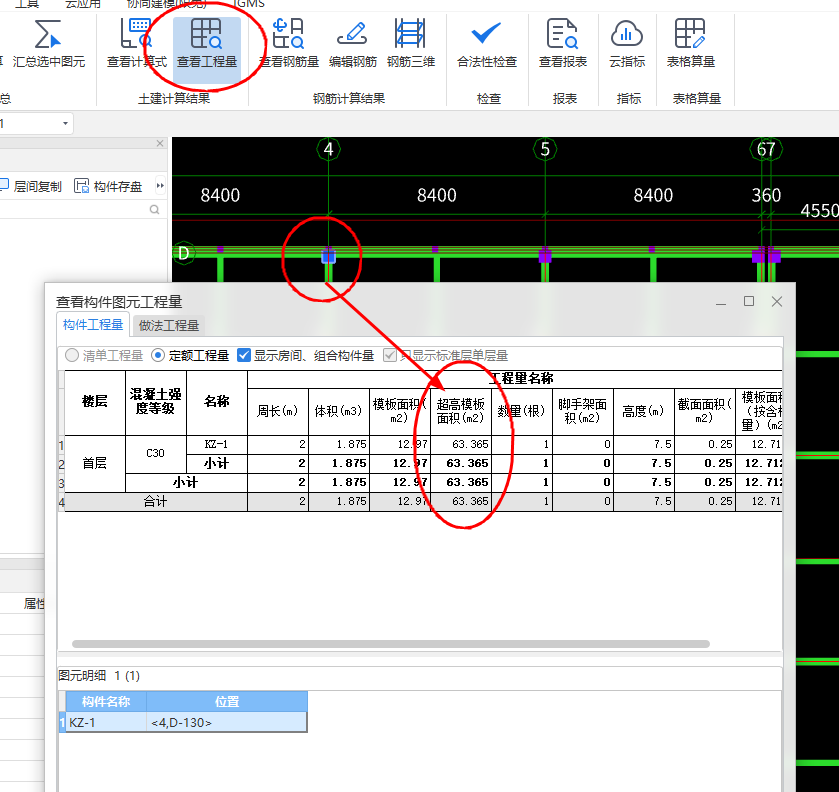Click search magnifier in left panel
This screenshot has width=839, height=792.
(x=154, y=210)
